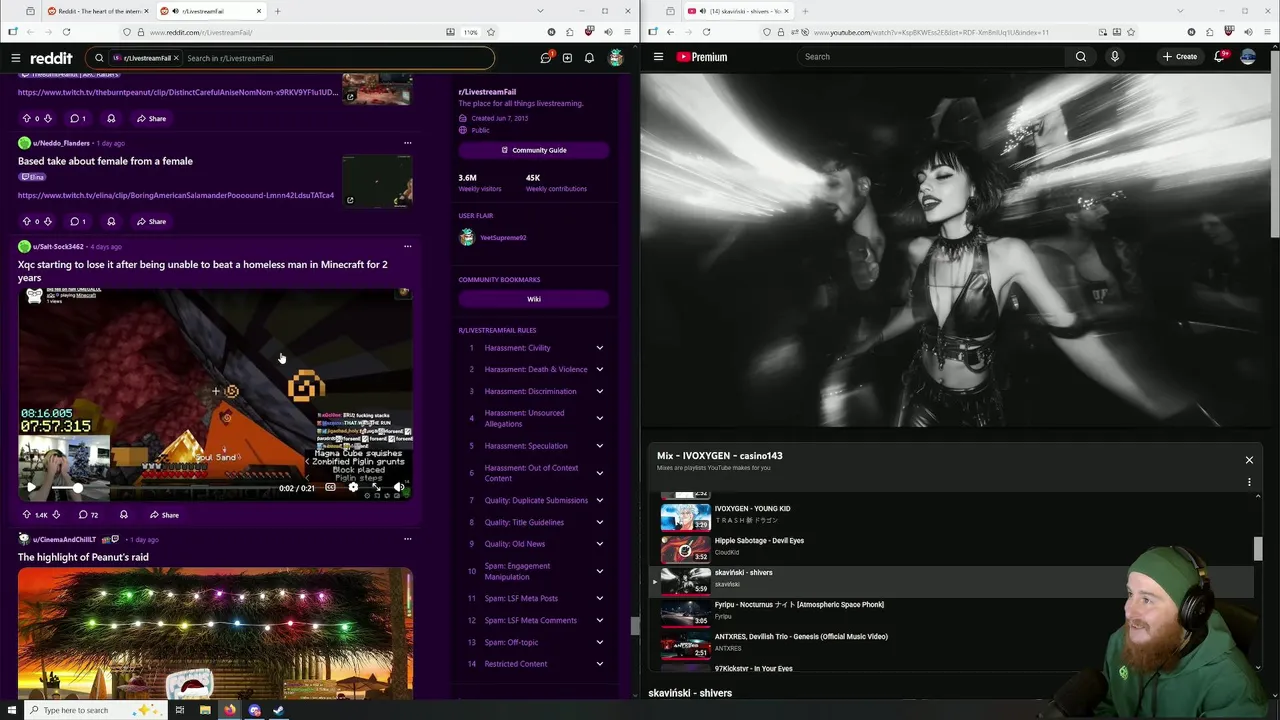Expand Quality: Duplicate Submissions rule

[600, 500]
